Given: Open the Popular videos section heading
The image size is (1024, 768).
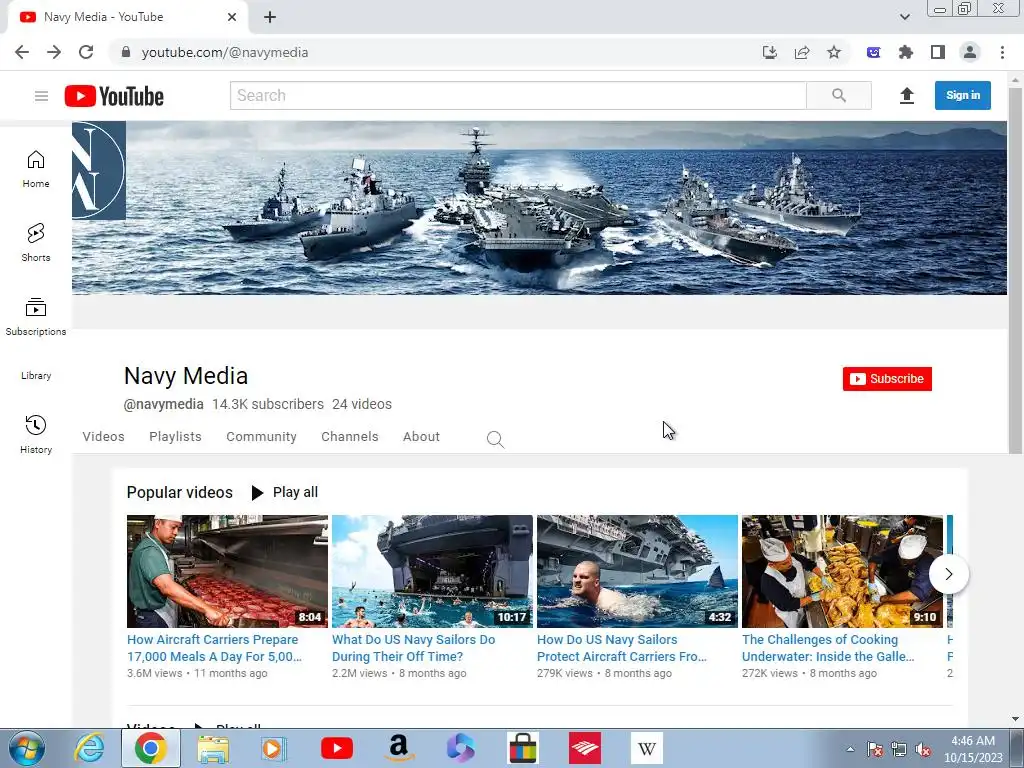Looking at the screenshot, I should (x=180, y=492).
